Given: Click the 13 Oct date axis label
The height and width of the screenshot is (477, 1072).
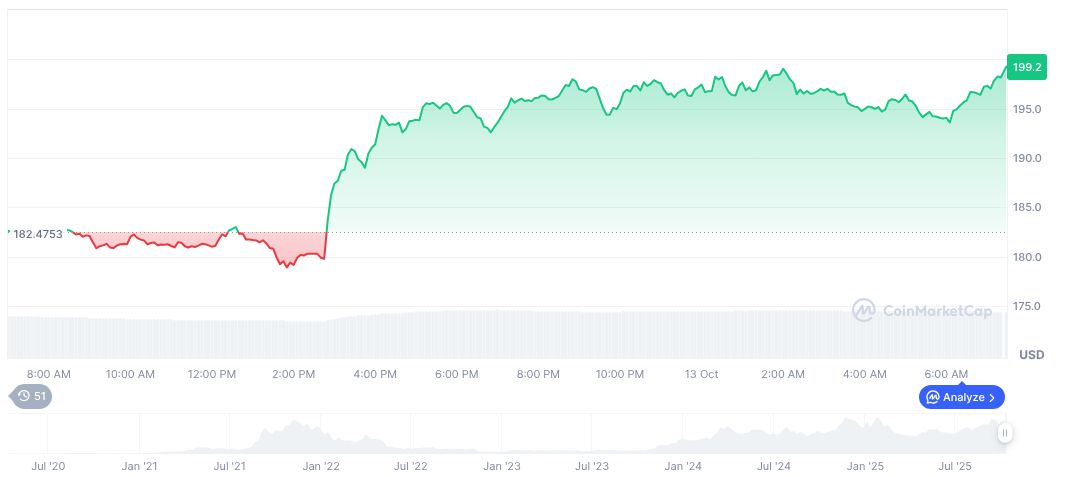Looking at the screenshot, I should pos(701,374).
